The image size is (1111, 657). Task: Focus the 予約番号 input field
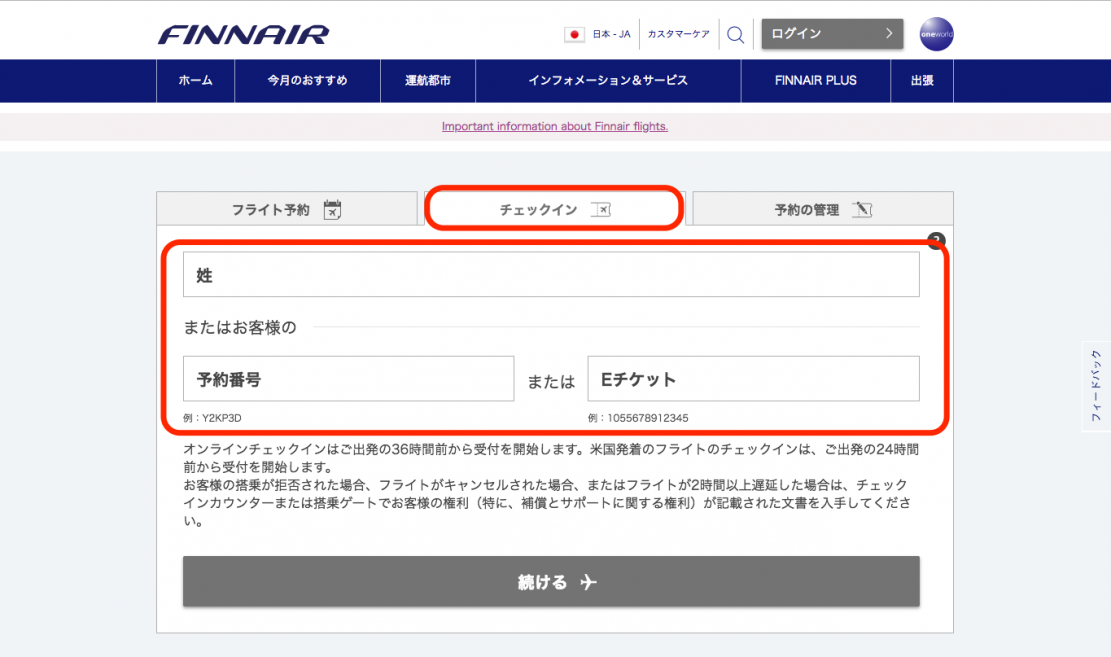(349, 378)
